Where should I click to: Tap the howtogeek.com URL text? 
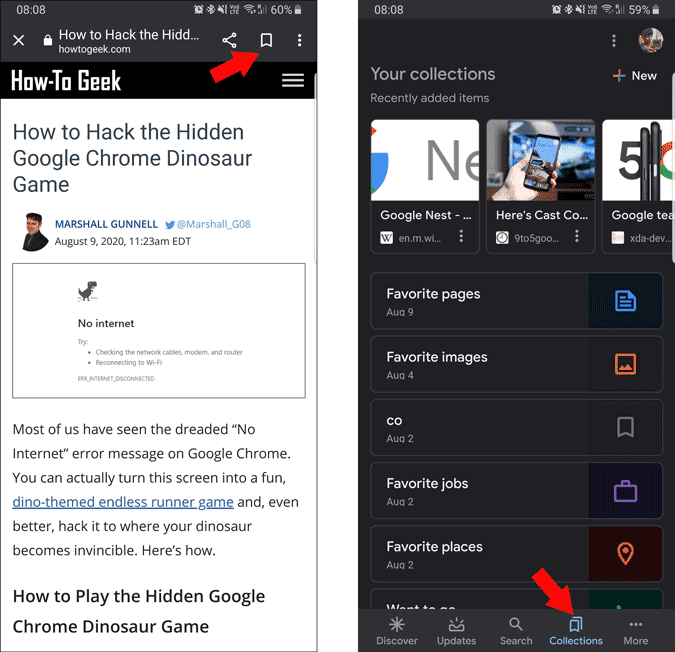(94, 49)
